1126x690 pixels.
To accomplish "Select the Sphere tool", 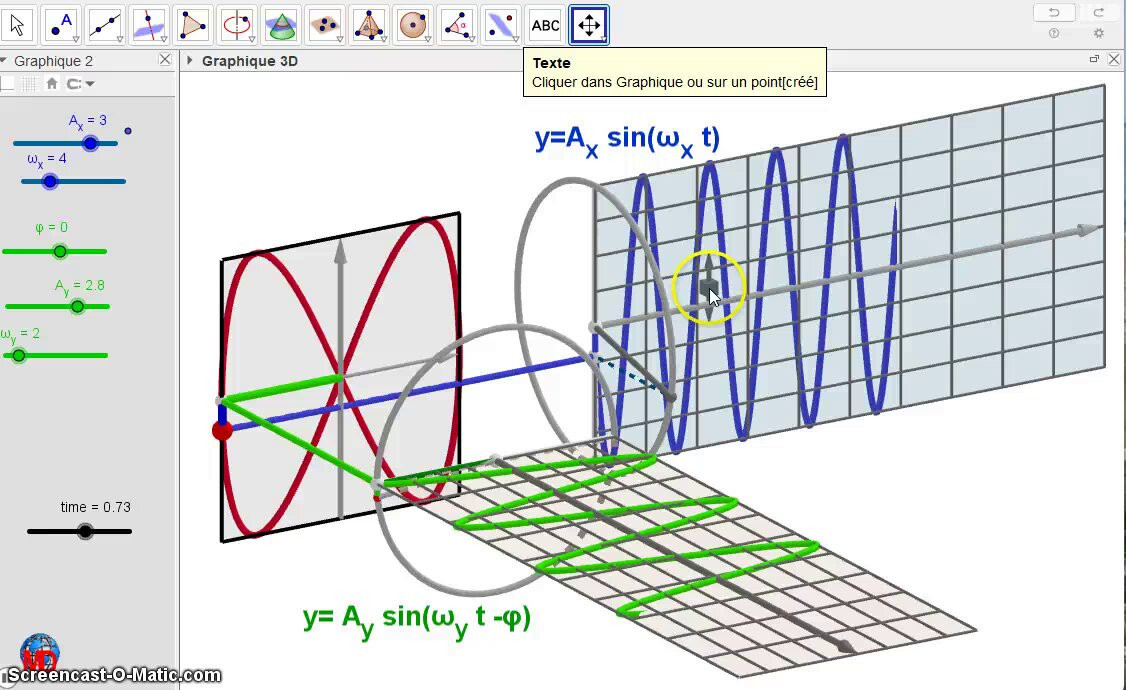I will (413, 25).
